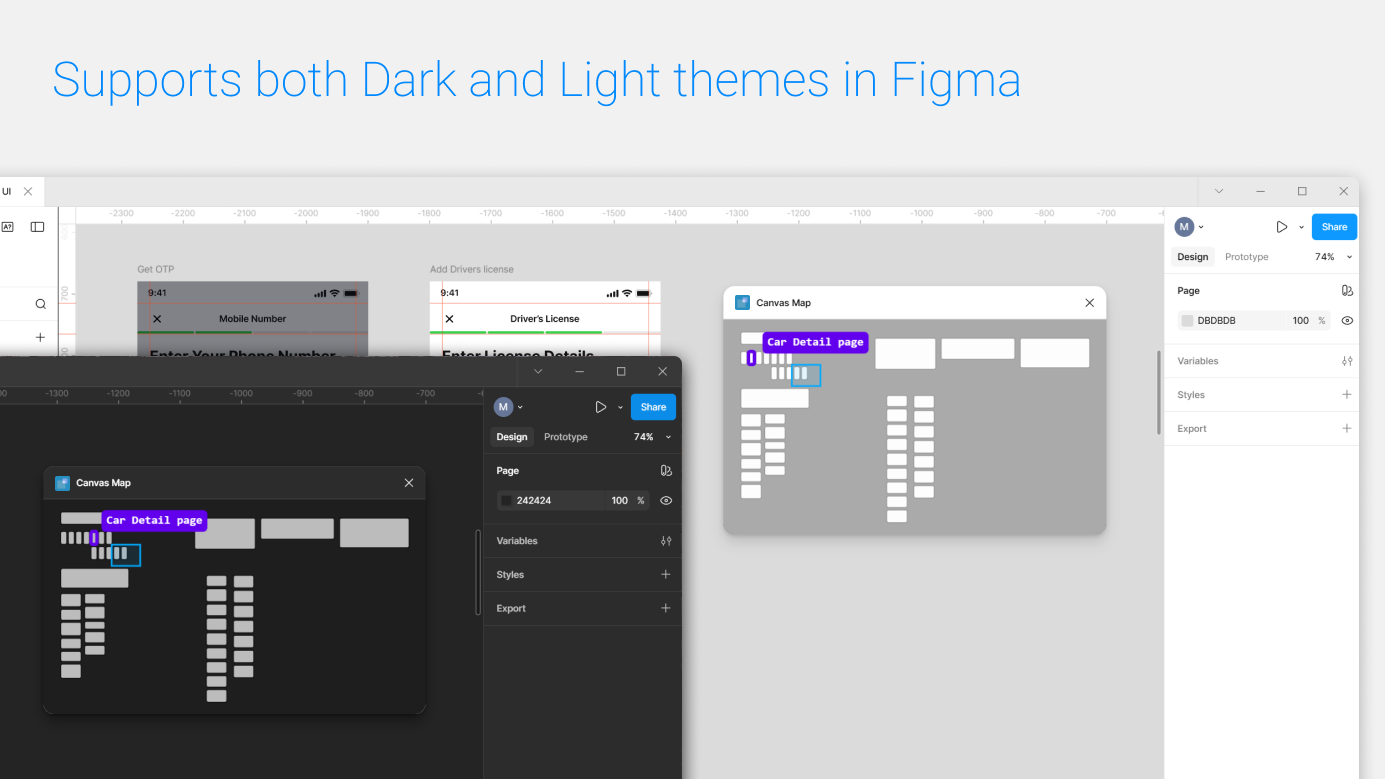Open the DBDBDB page color swatch
Image resolution: width=1385 pixels, height=779 pixels.
[x=1187, y=321]
